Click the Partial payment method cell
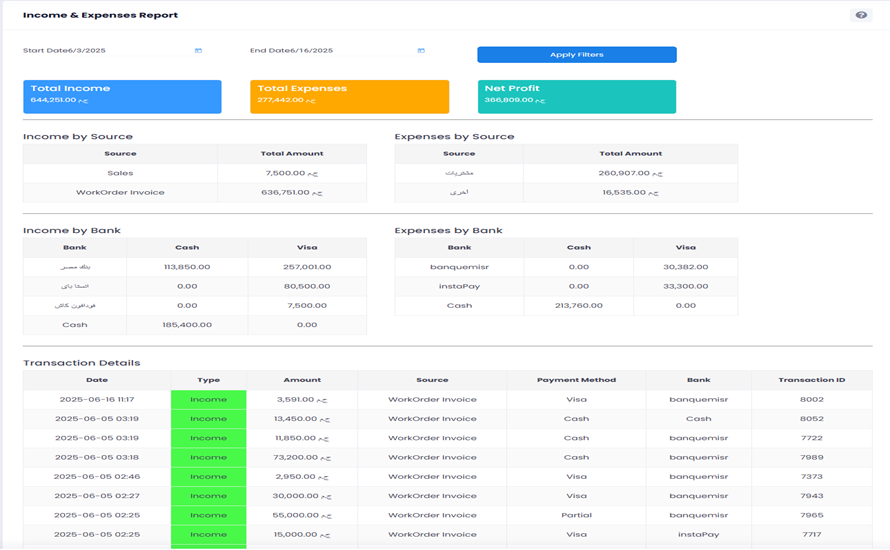This screenshot has width=890, height=550. click(576, 515)
